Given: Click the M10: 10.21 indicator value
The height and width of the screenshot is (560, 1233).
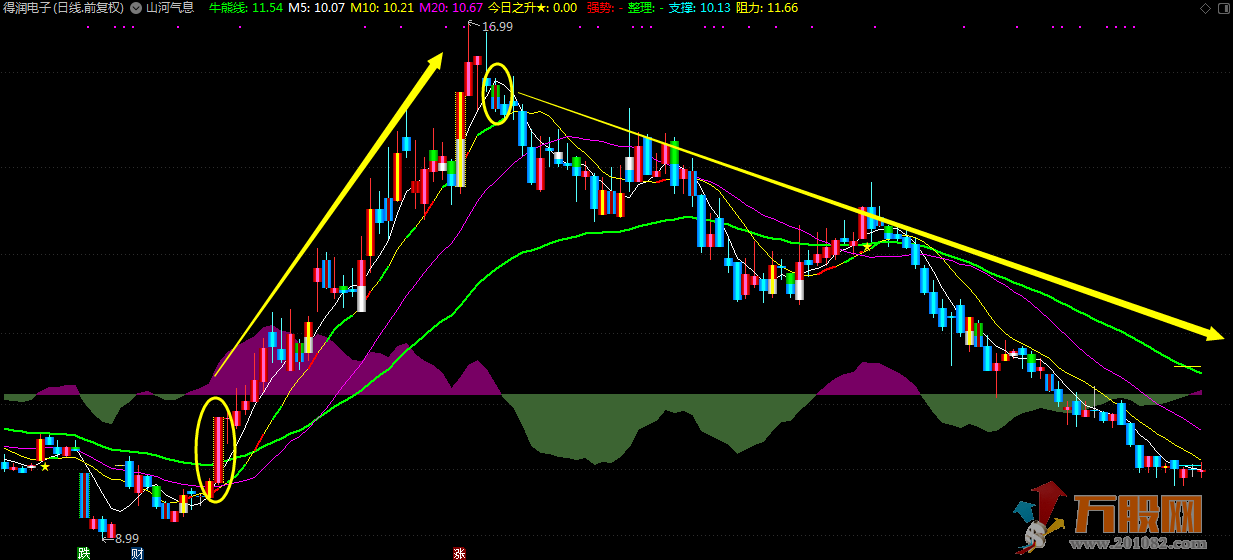Looking at the screenshot, I should (382, 7).
